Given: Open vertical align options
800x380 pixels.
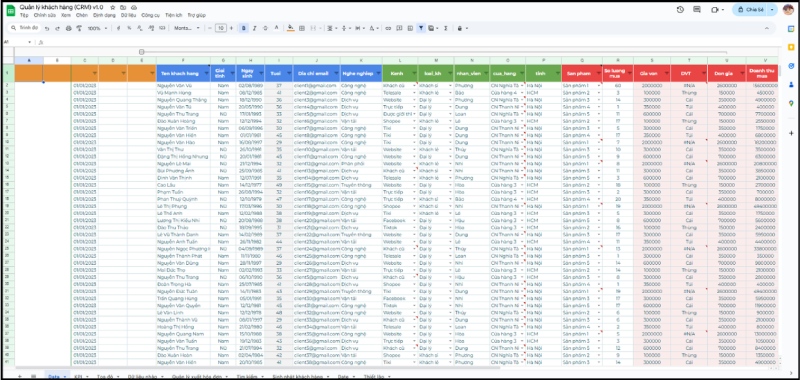Looking at the screenshot, I should [x=345, y=29].
